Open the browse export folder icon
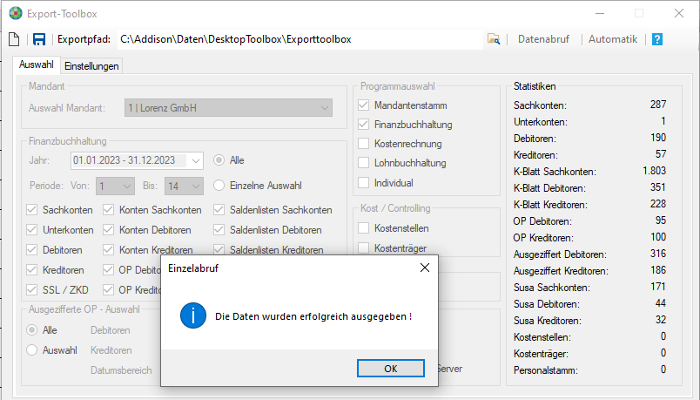 [493, 39]
